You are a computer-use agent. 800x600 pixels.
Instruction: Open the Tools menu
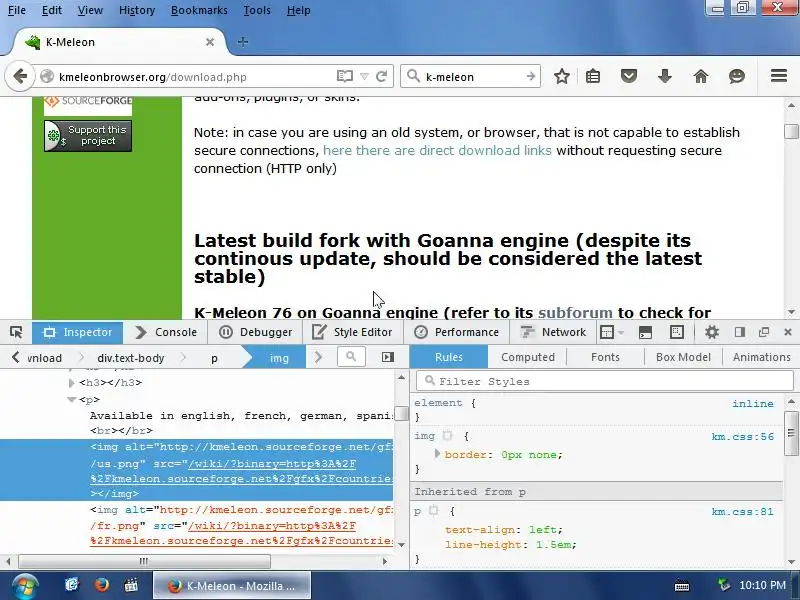[x=257, y=10]
